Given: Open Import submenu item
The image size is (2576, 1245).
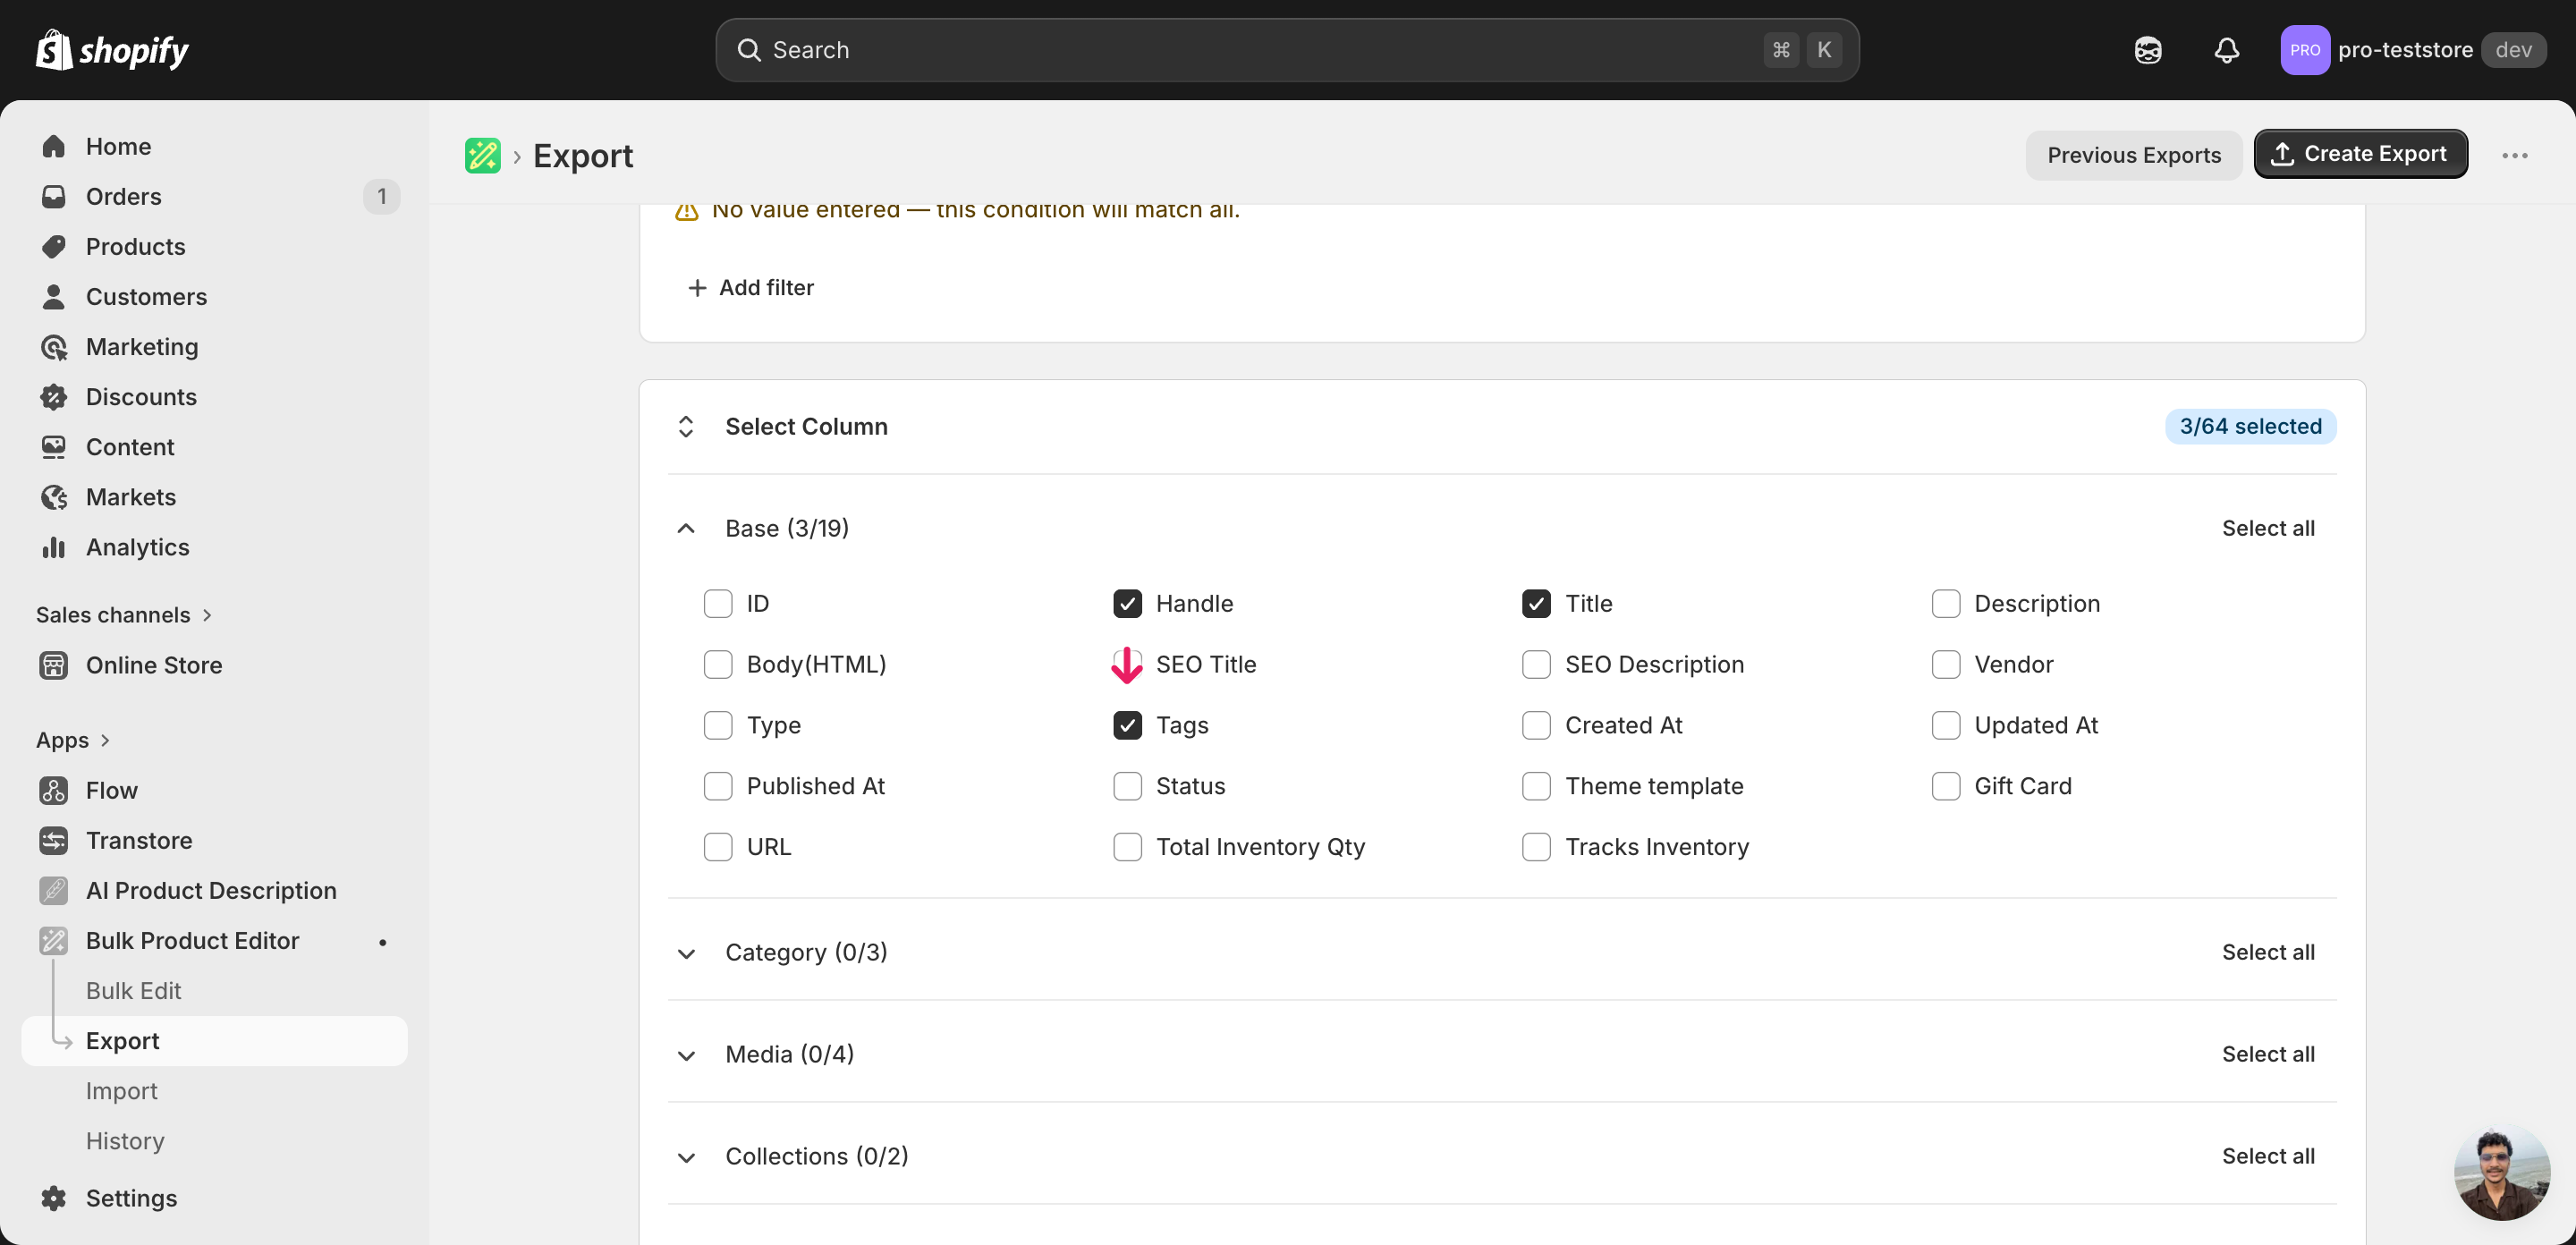Looking at the screenshot, I should (x=122, y=1090).
